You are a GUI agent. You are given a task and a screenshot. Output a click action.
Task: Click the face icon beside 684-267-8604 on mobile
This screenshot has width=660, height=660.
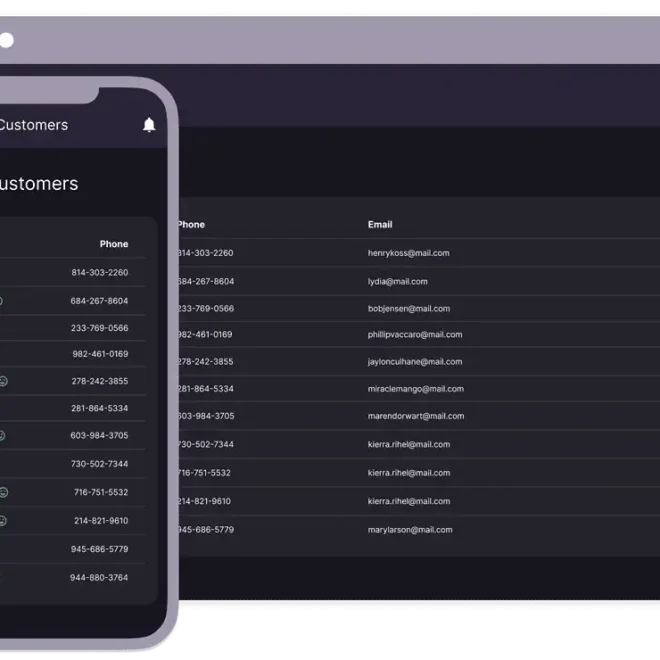1,301
